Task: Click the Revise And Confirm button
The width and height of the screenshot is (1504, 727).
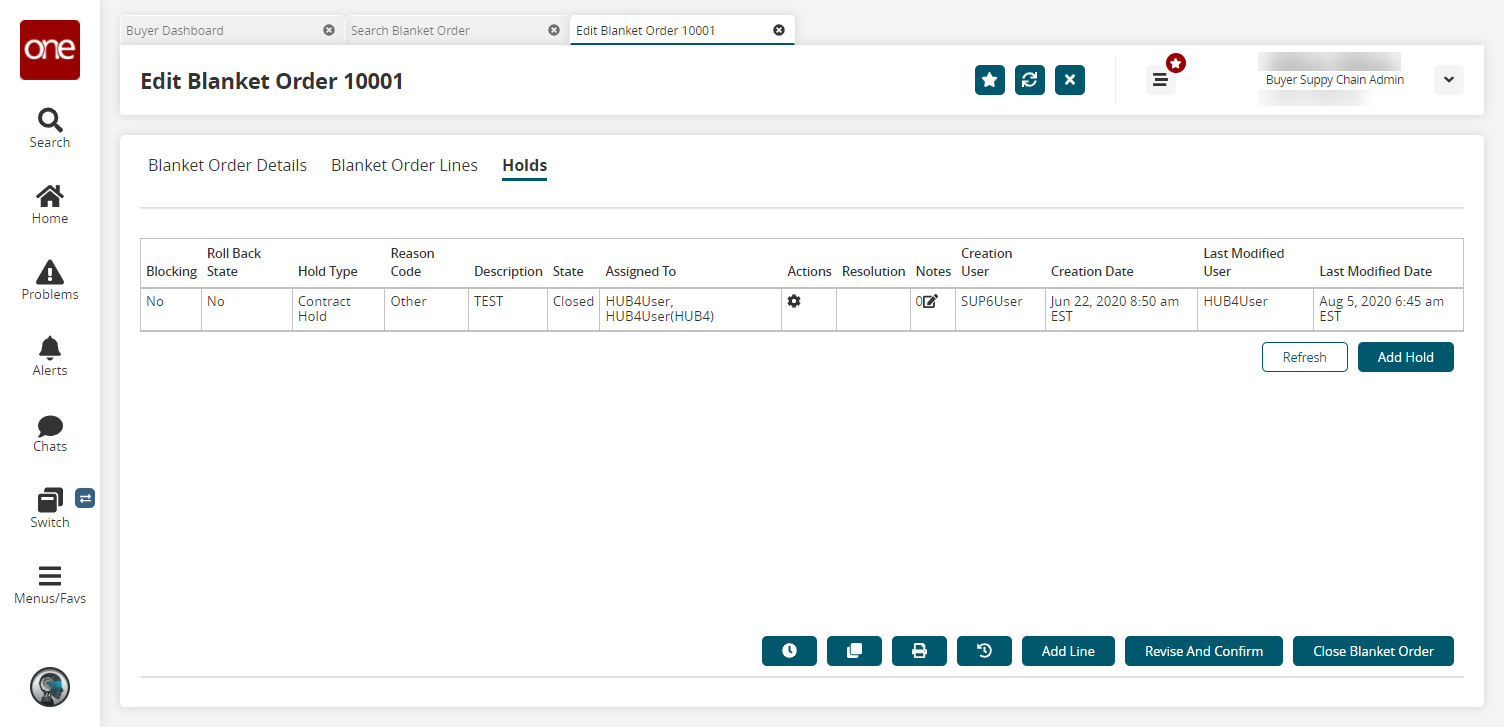Action: [1203, 651]
